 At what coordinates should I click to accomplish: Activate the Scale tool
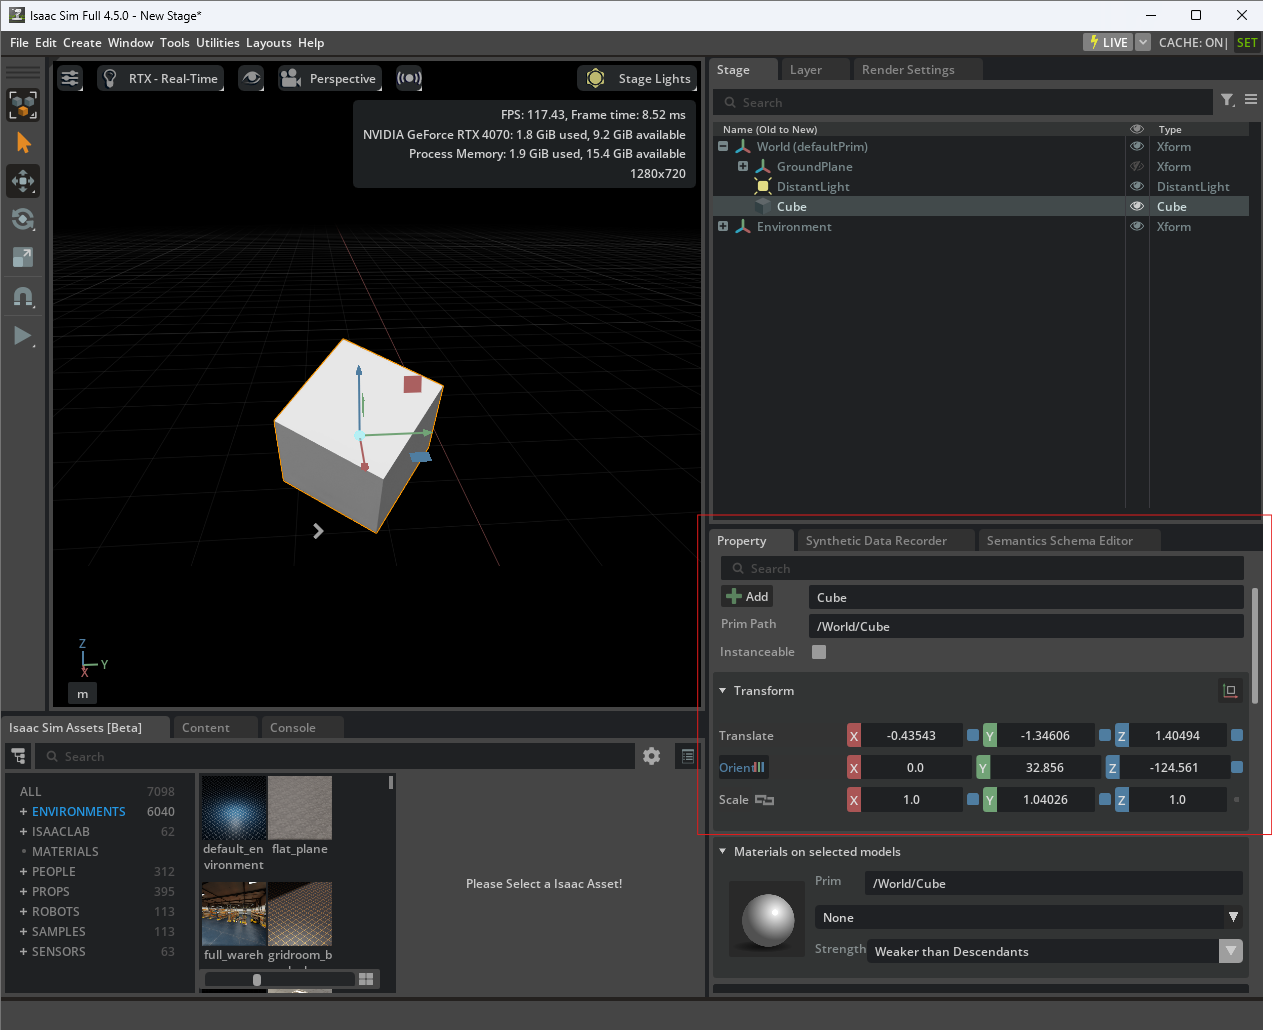click(23, 257)
